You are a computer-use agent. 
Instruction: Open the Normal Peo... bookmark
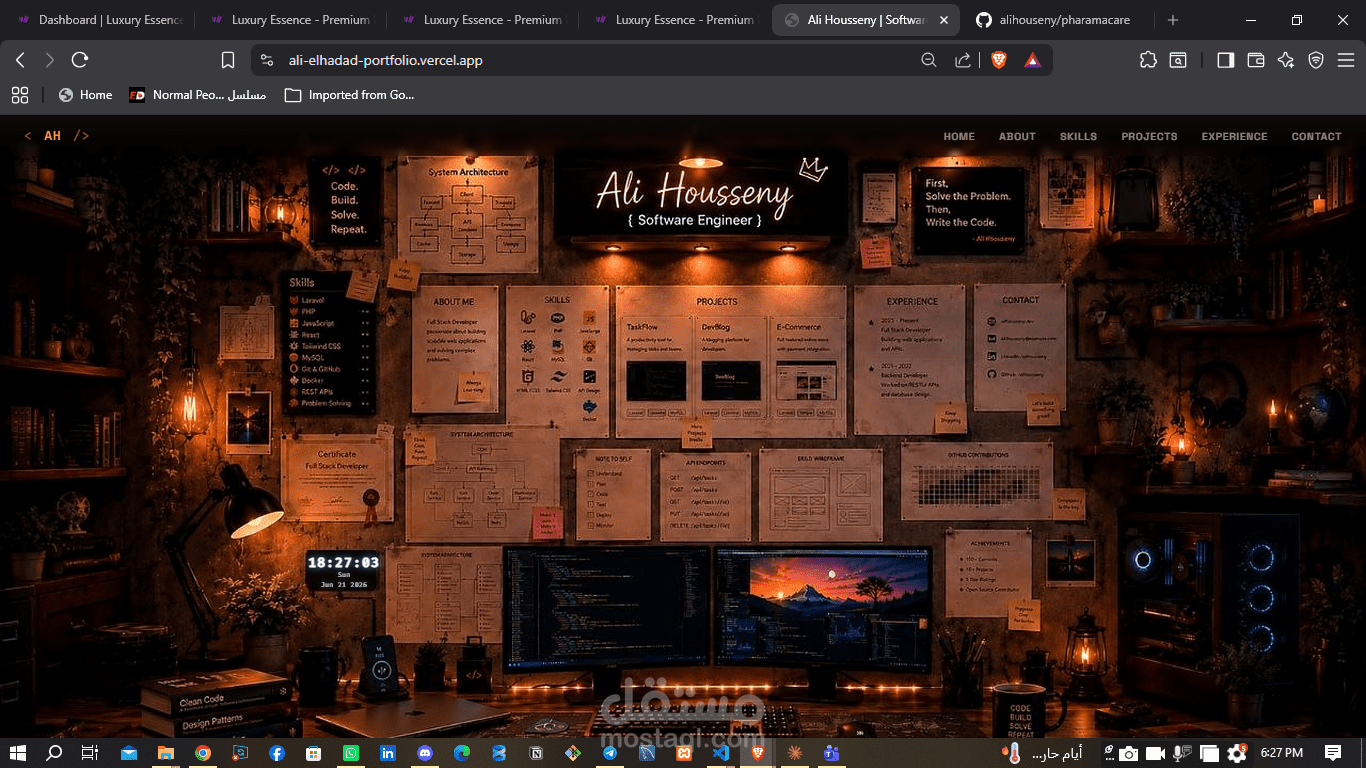pos(197,95)
